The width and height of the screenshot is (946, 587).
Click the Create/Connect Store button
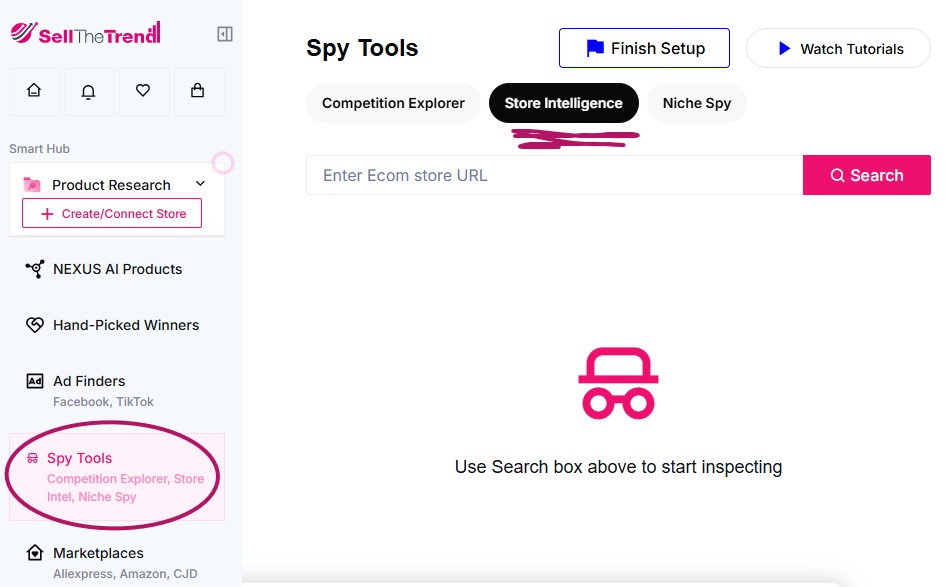[x=110, y=213]
